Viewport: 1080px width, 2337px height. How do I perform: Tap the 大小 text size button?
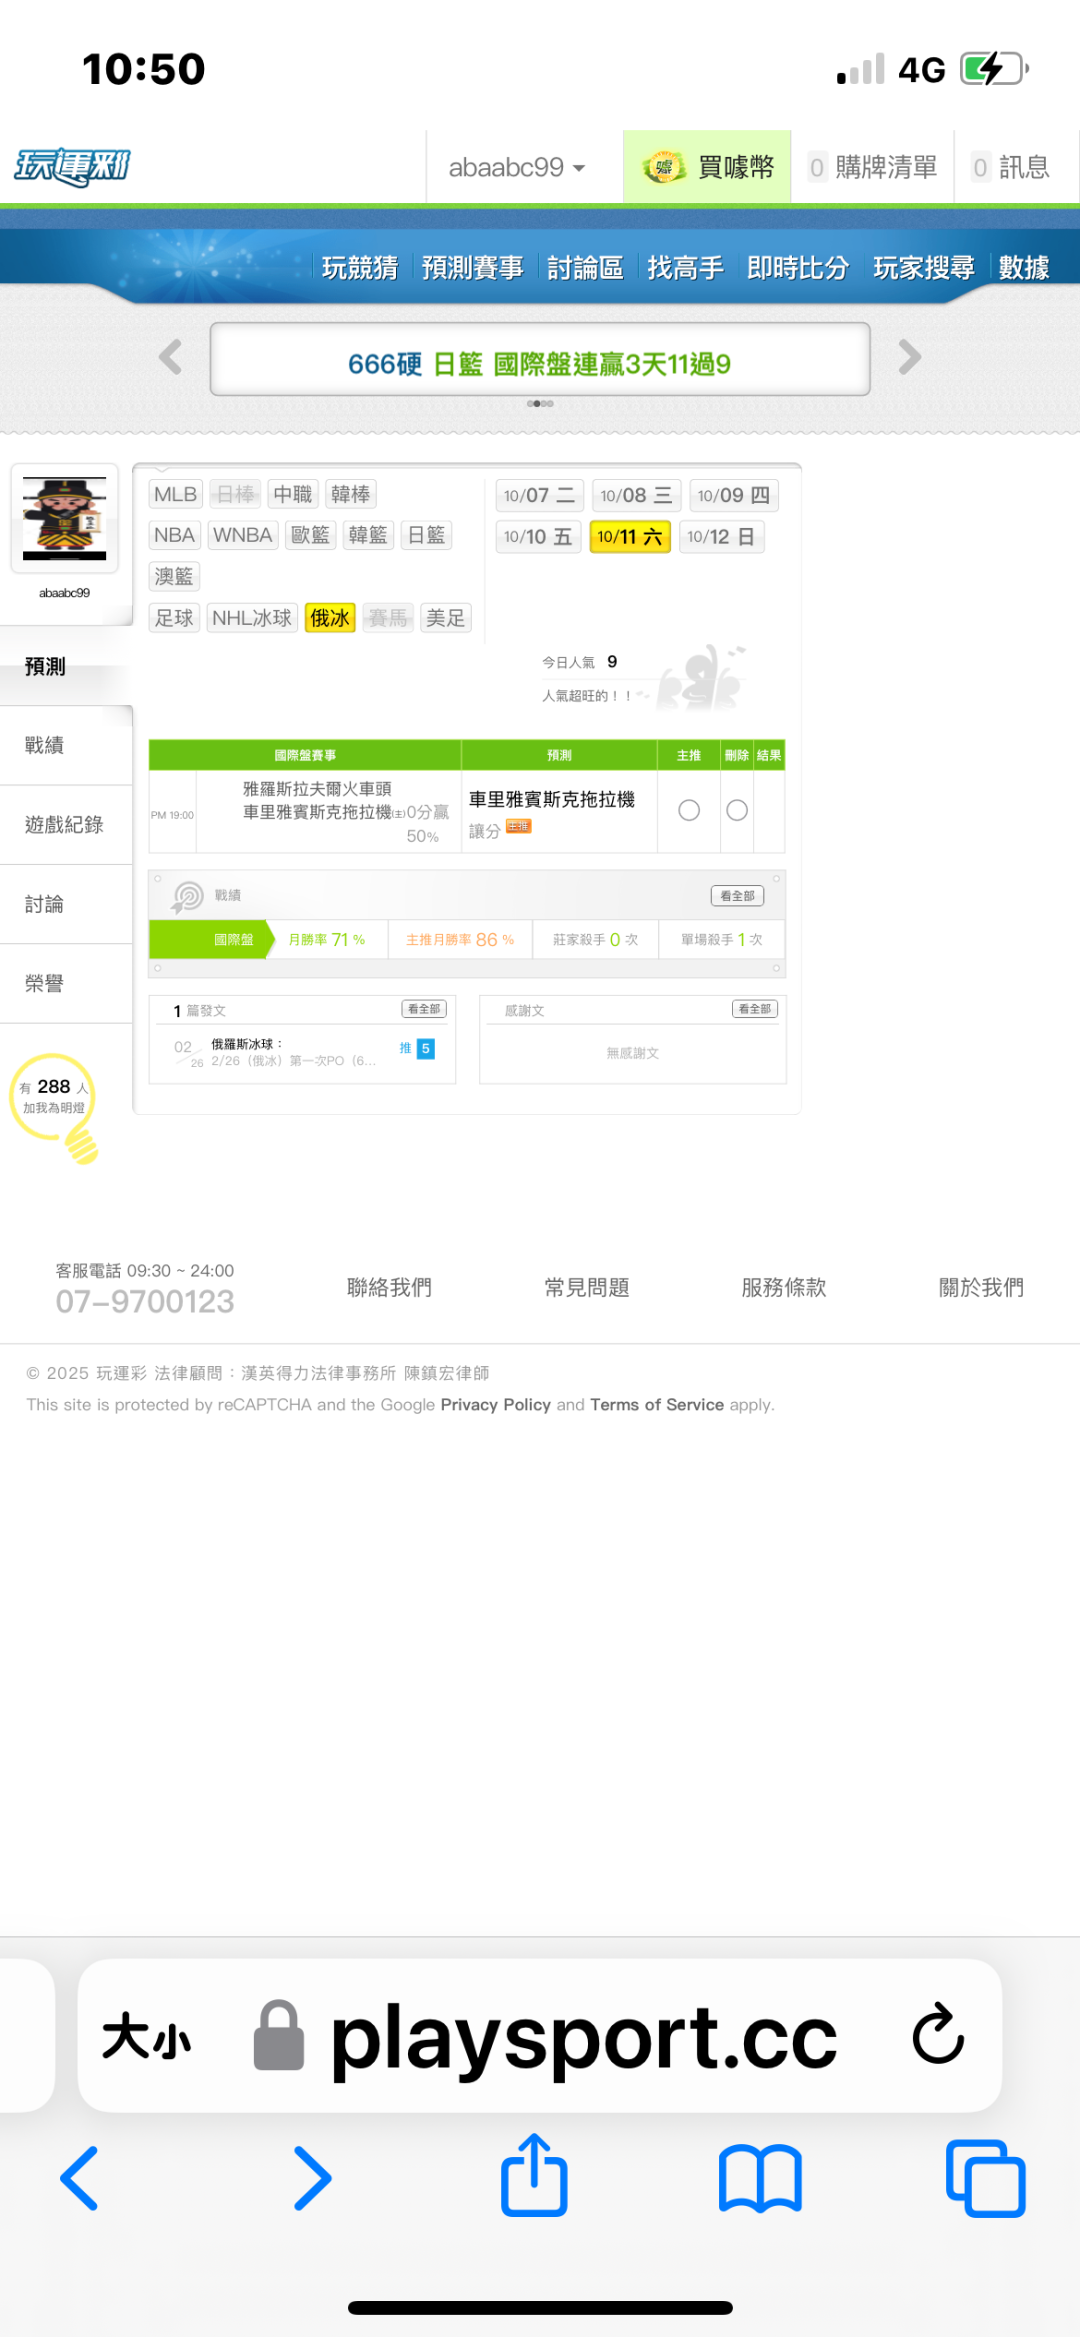[x=146, y=2037]
